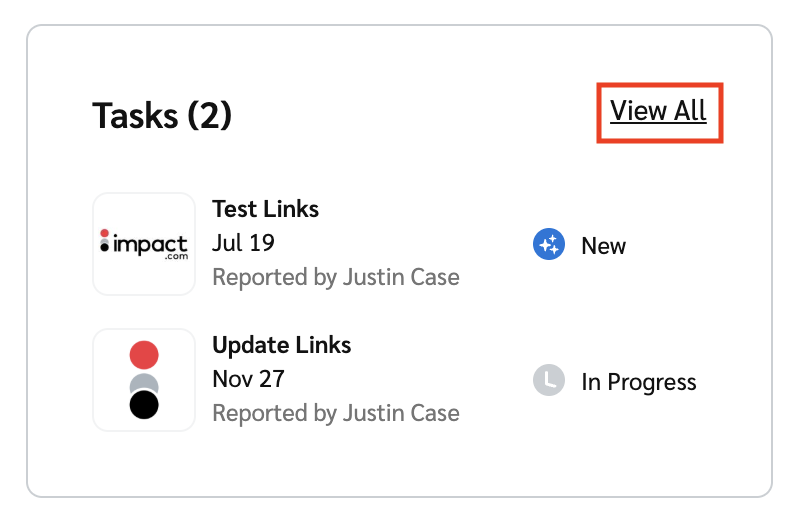Image resolution: width=796 pixels, height=518 pixels.
Task: Click the Tasks (2) heading
Action: (162, 116)
